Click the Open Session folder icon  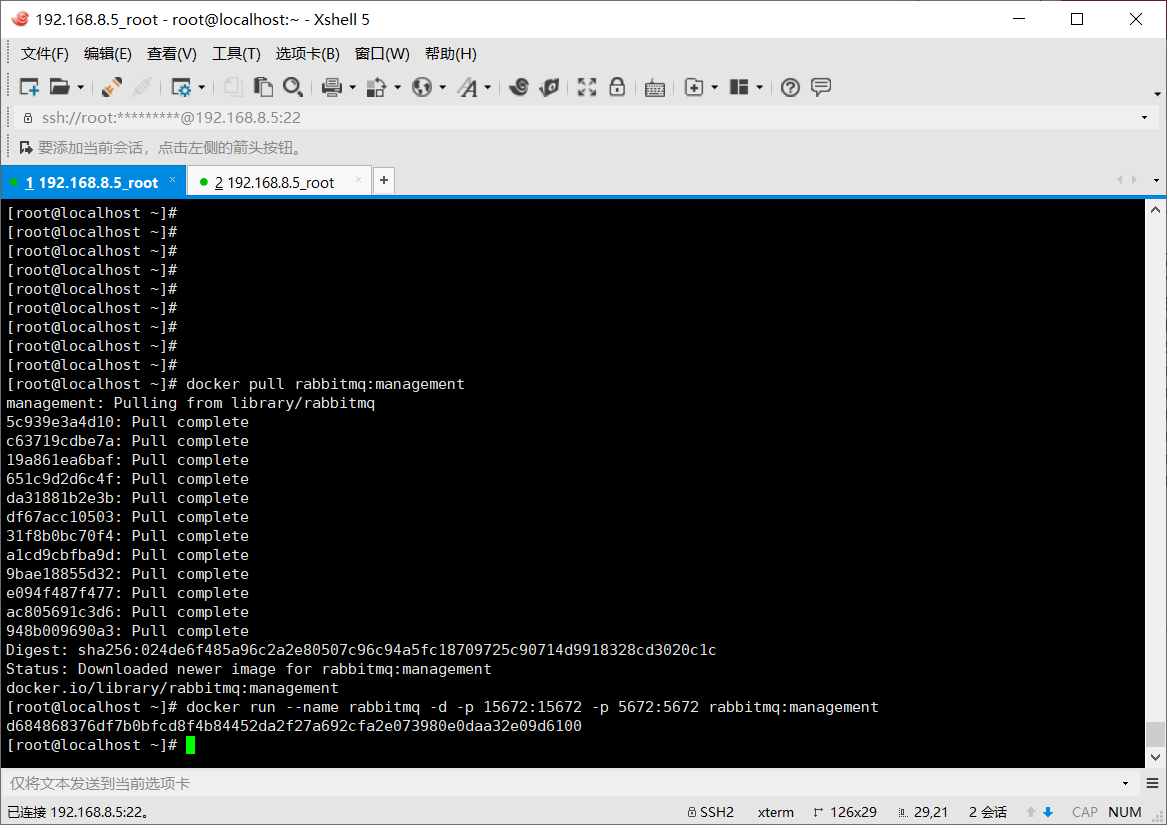tap(60, 87)
